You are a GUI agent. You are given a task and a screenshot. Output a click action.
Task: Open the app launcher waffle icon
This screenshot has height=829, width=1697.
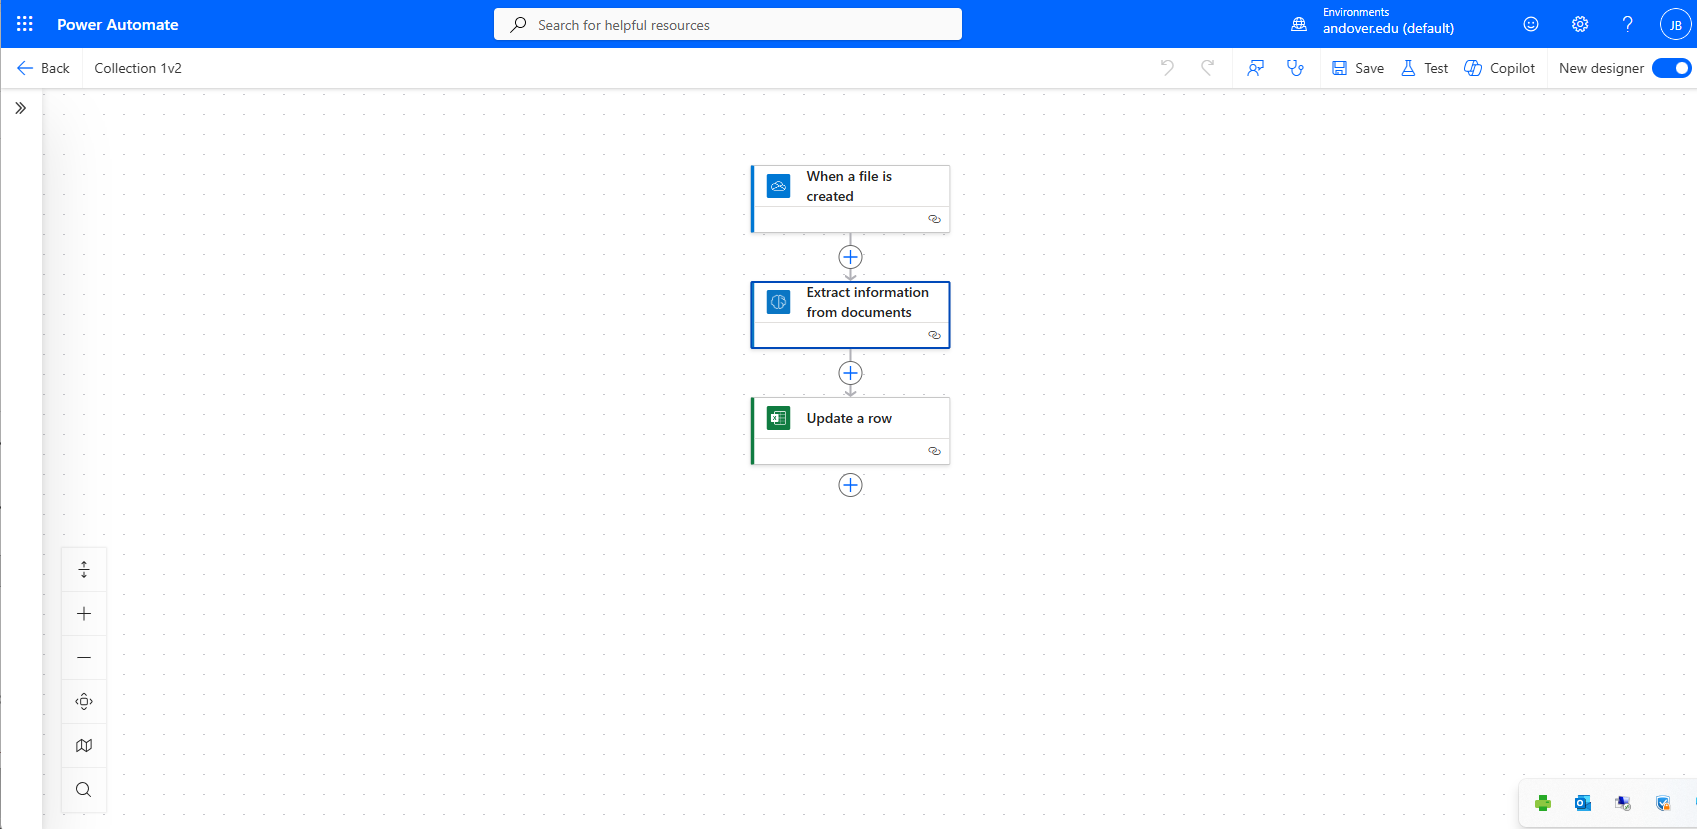[x=25, y=24]
